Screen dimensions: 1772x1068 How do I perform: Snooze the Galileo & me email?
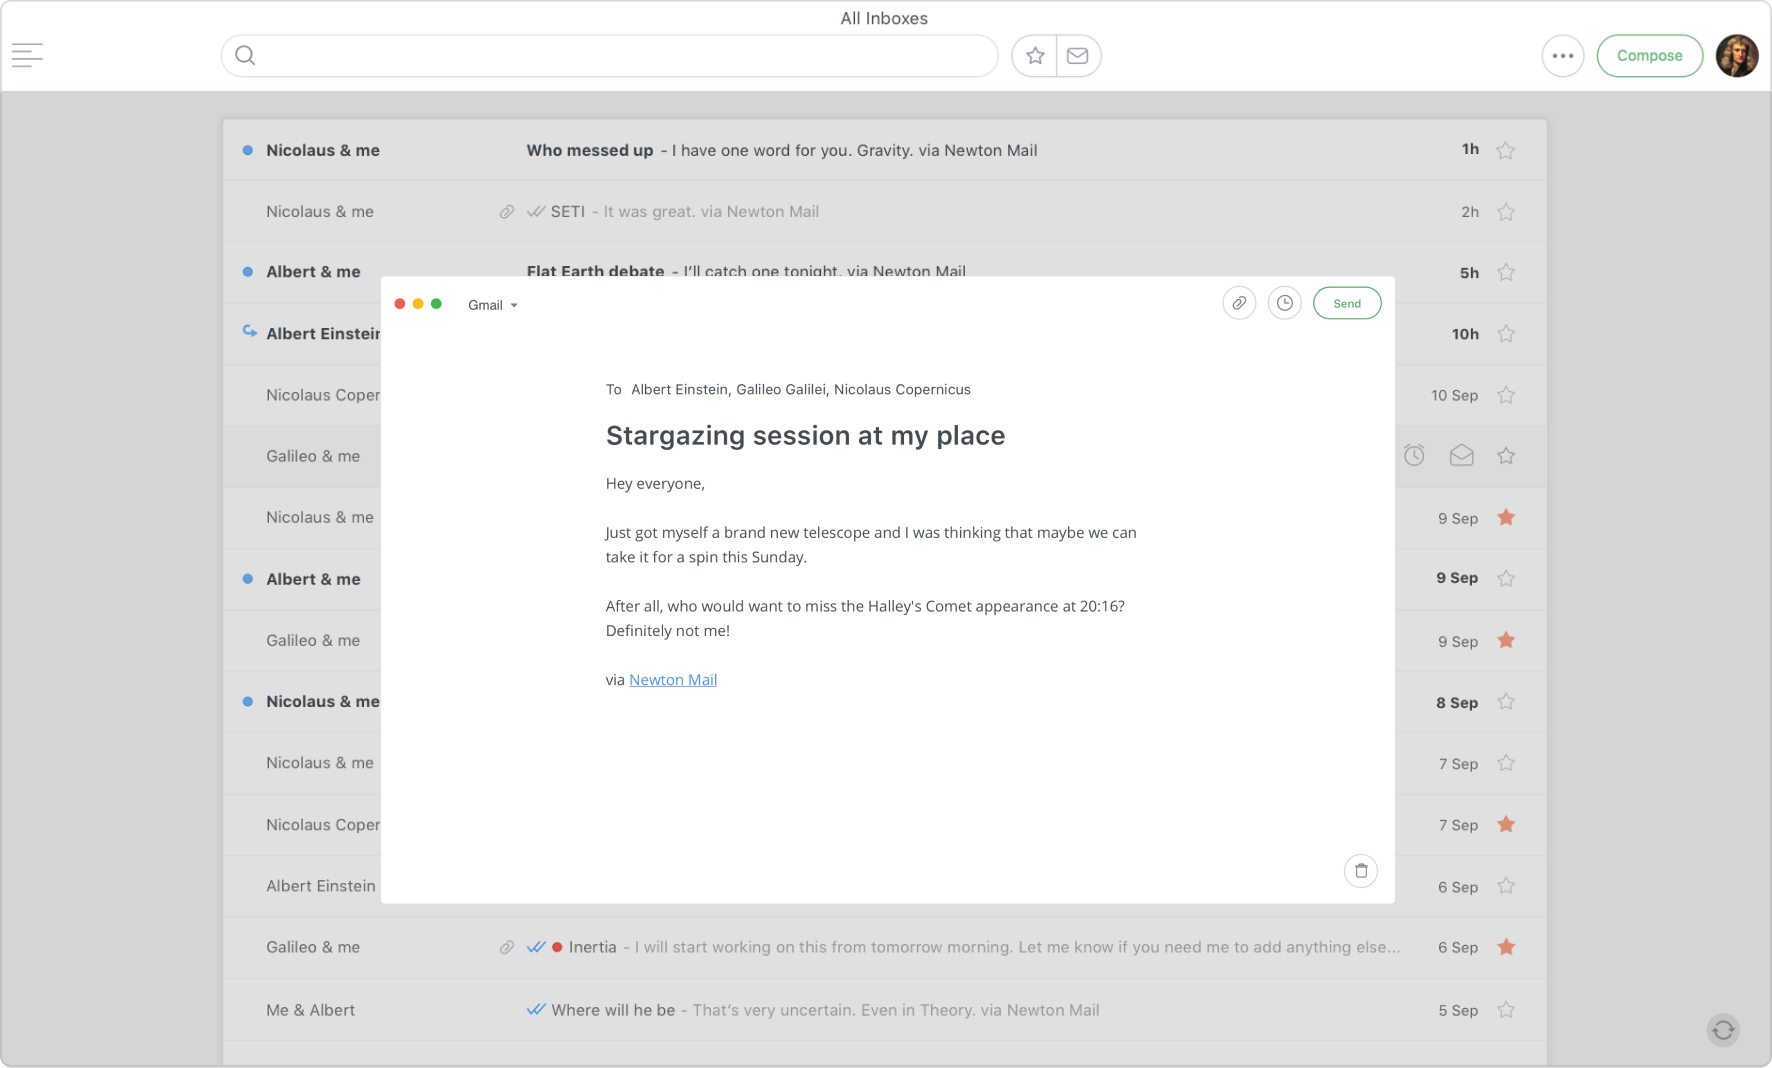(x=1414, y=456)
